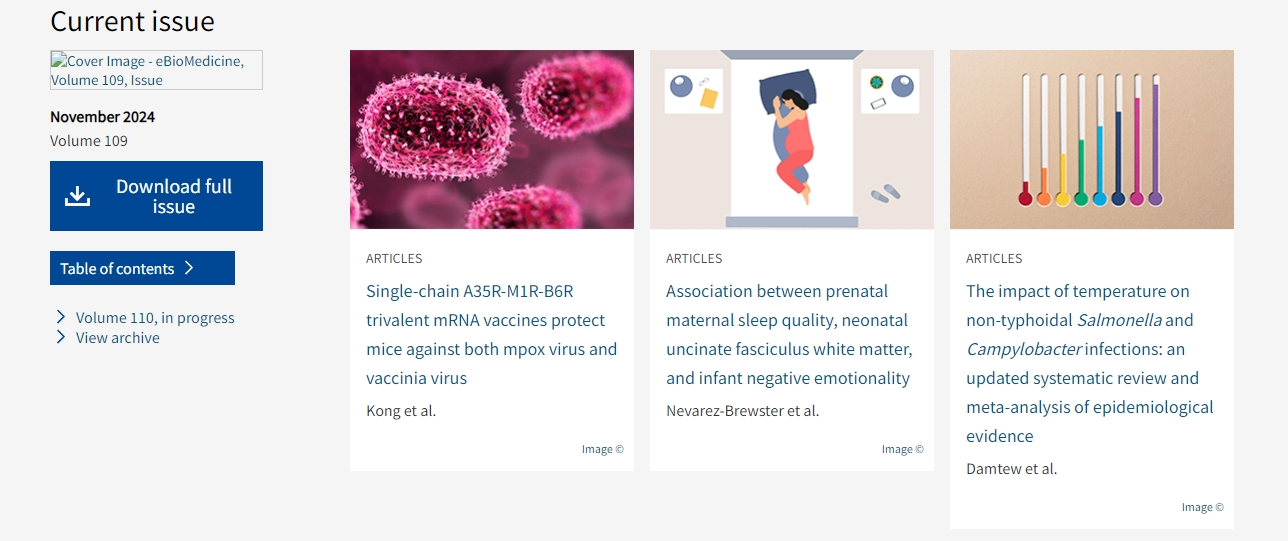Click the download arrow icon
Screen dimensions: 1288x541
(x=77, y=196)
